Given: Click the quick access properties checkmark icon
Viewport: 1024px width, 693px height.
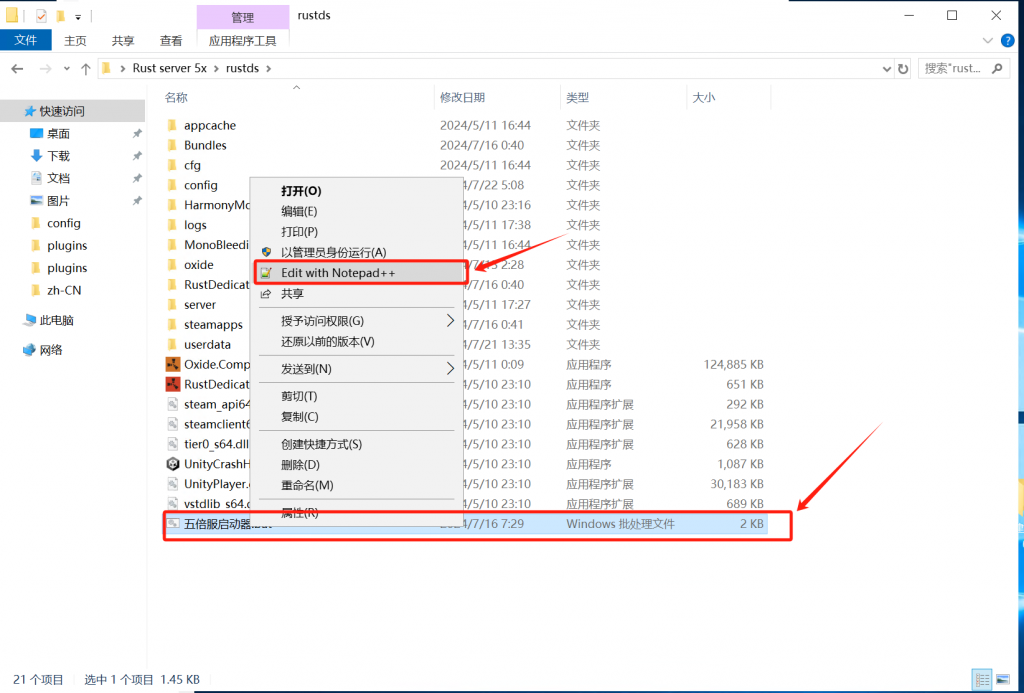Looking at the screenshot, I should pos(41,15).
